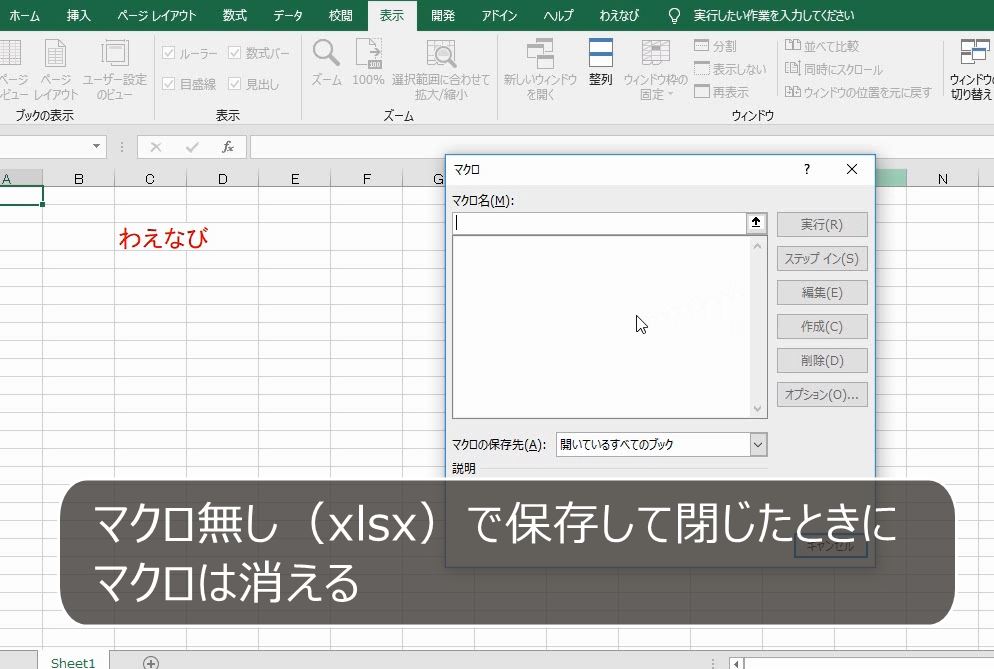This screenshot has width=994, height=669.
Task: Click column header D
Action: tap(223, 179)
